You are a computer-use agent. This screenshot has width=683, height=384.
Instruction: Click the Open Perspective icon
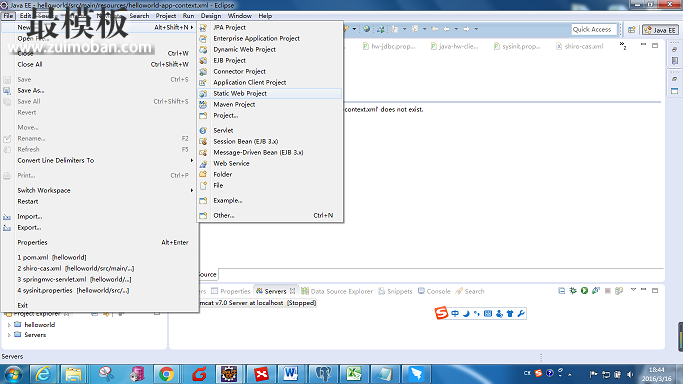click(x=632, y=30)
